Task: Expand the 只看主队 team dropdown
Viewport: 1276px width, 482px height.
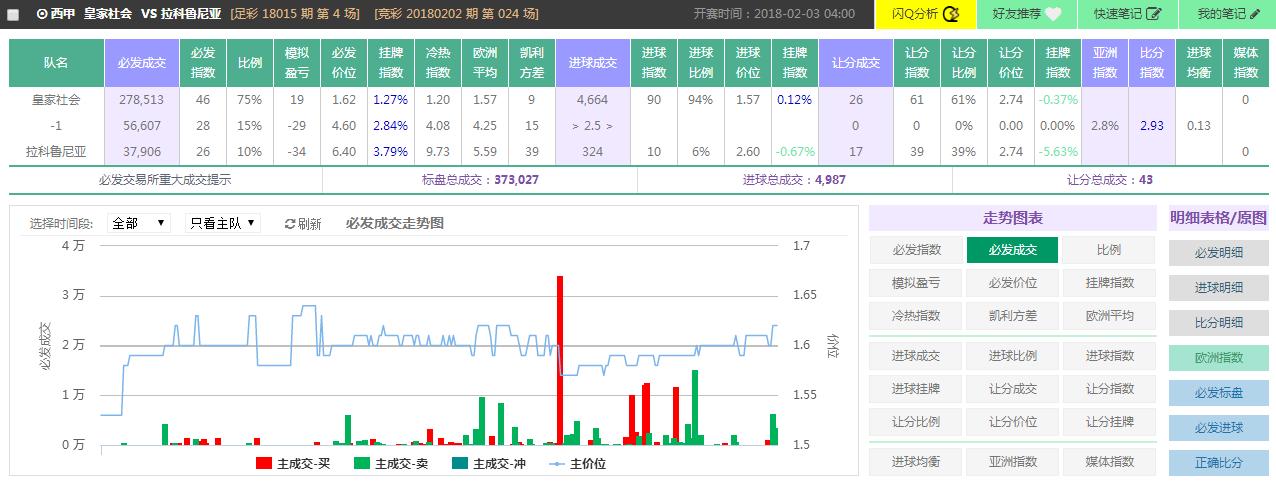Action: pyautogui.click(x=223, y=223)
